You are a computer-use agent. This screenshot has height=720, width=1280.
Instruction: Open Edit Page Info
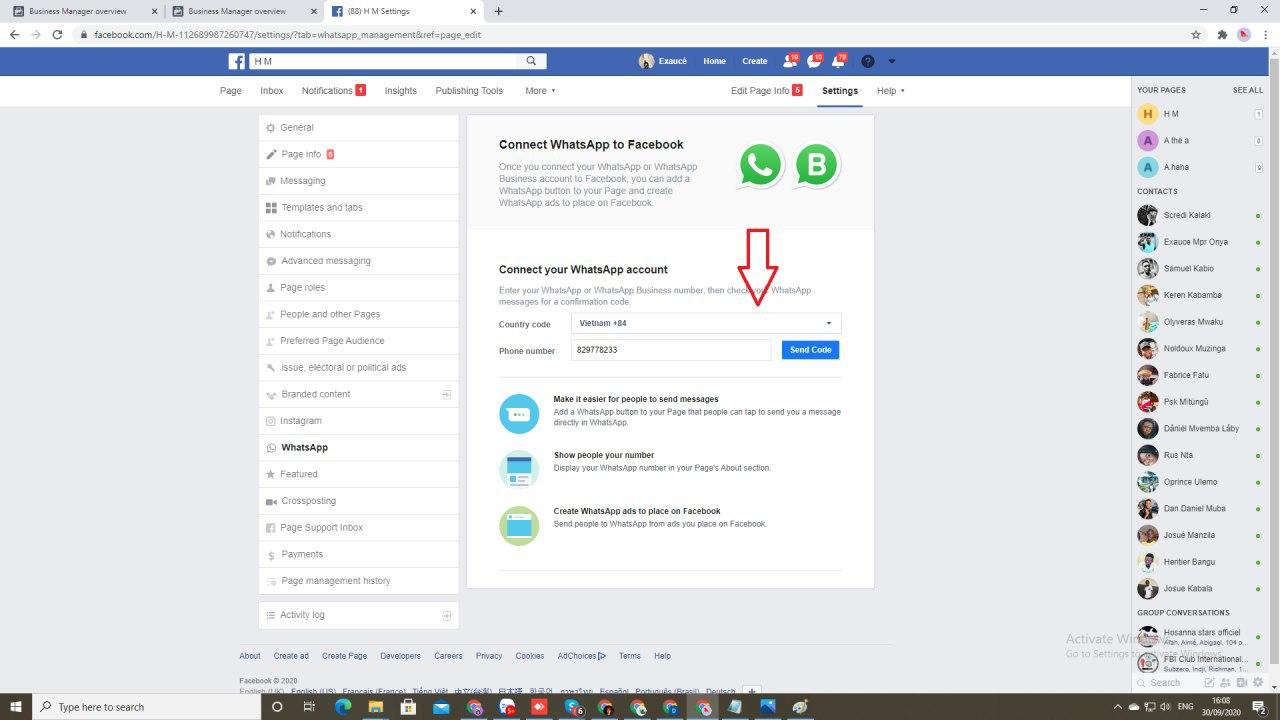pyautogui.click(x=766, y=91)
